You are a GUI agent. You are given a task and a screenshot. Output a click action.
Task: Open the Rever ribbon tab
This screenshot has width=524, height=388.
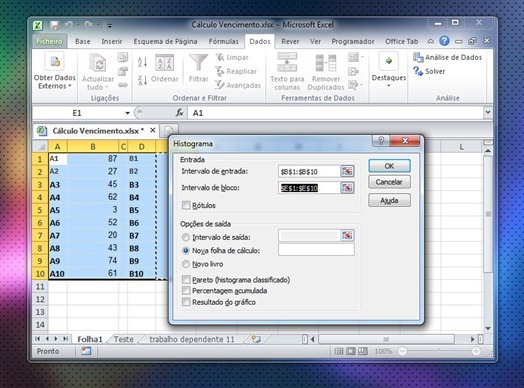(290, 41)
